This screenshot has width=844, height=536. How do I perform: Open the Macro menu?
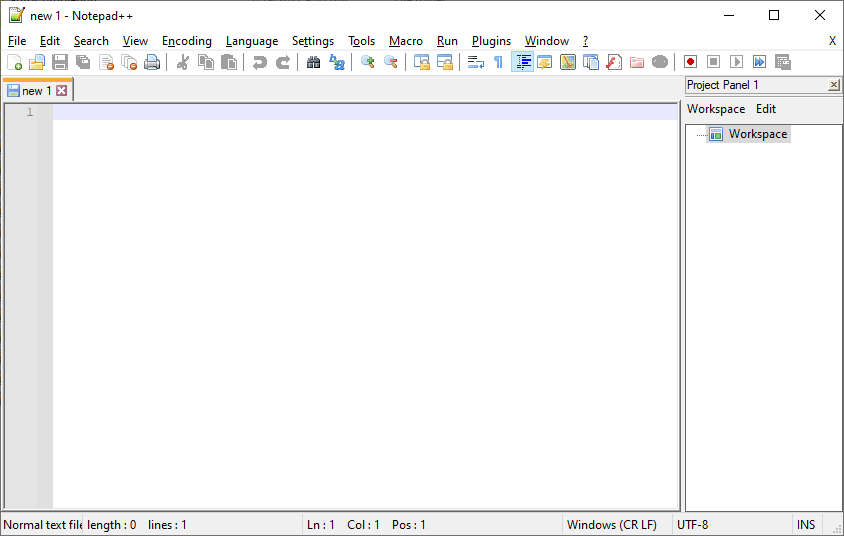406,41
